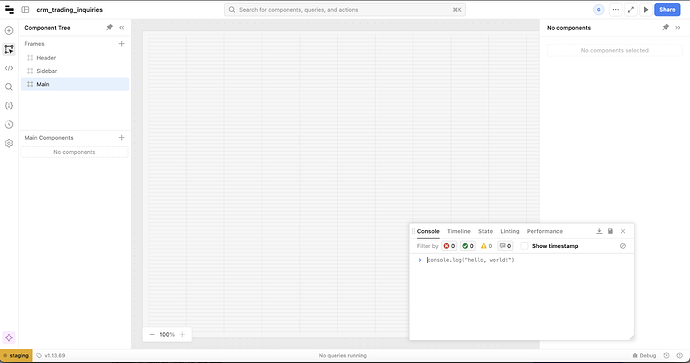Image resolution: width=690 pixels, height=363 pixels.
Task: Download the console logs
Action: point(599,231)
